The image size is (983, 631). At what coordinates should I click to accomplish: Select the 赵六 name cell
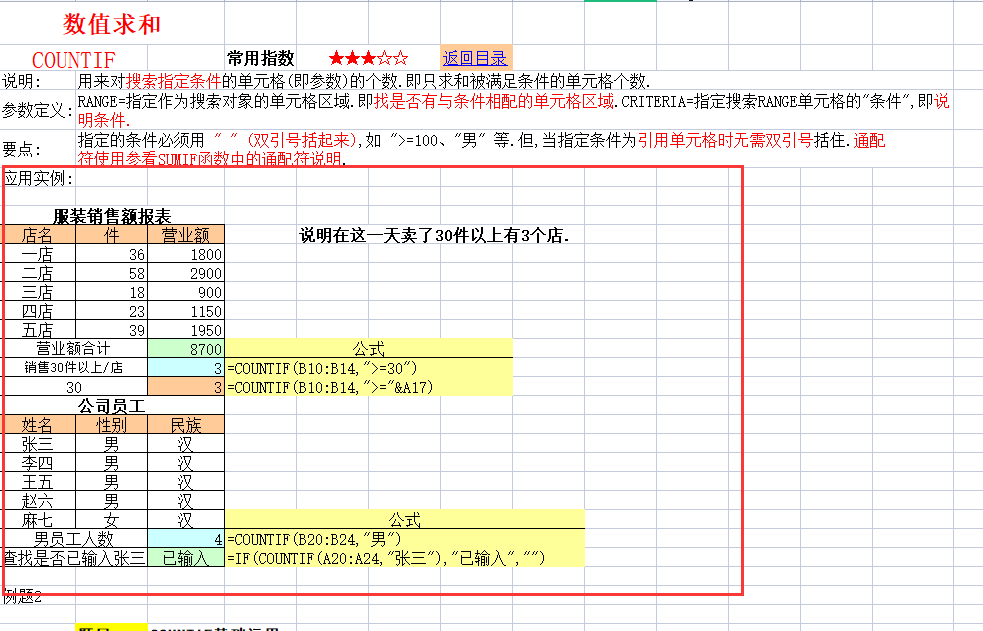click(x=39, y=501)
